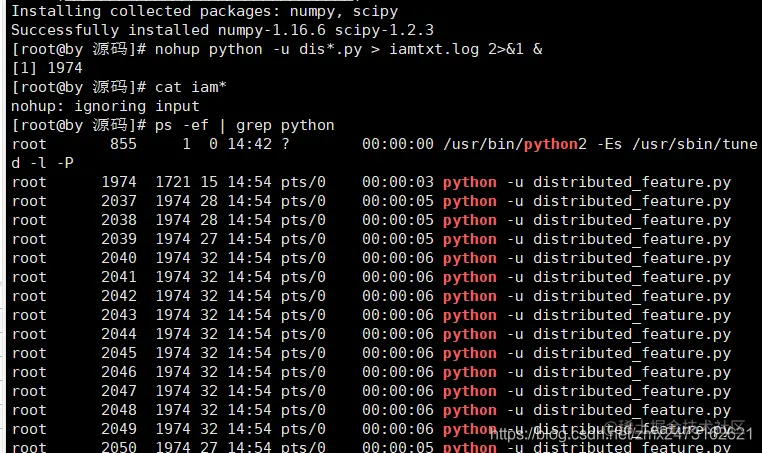Click PID 2048 process row
The height and width of the screenshot is (453, 762).
(x=371, y=409)
